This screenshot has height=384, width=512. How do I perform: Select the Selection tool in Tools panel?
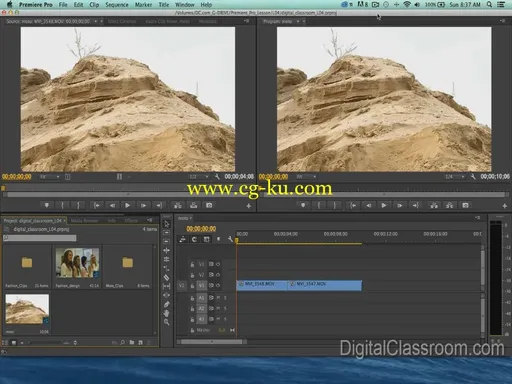167,224
